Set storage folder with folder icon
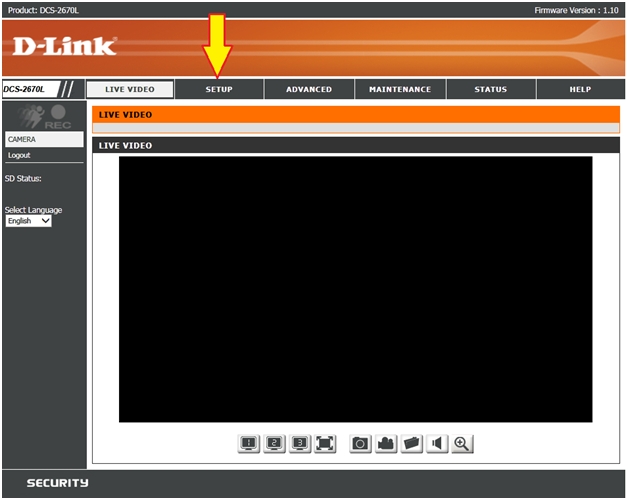 411,443
